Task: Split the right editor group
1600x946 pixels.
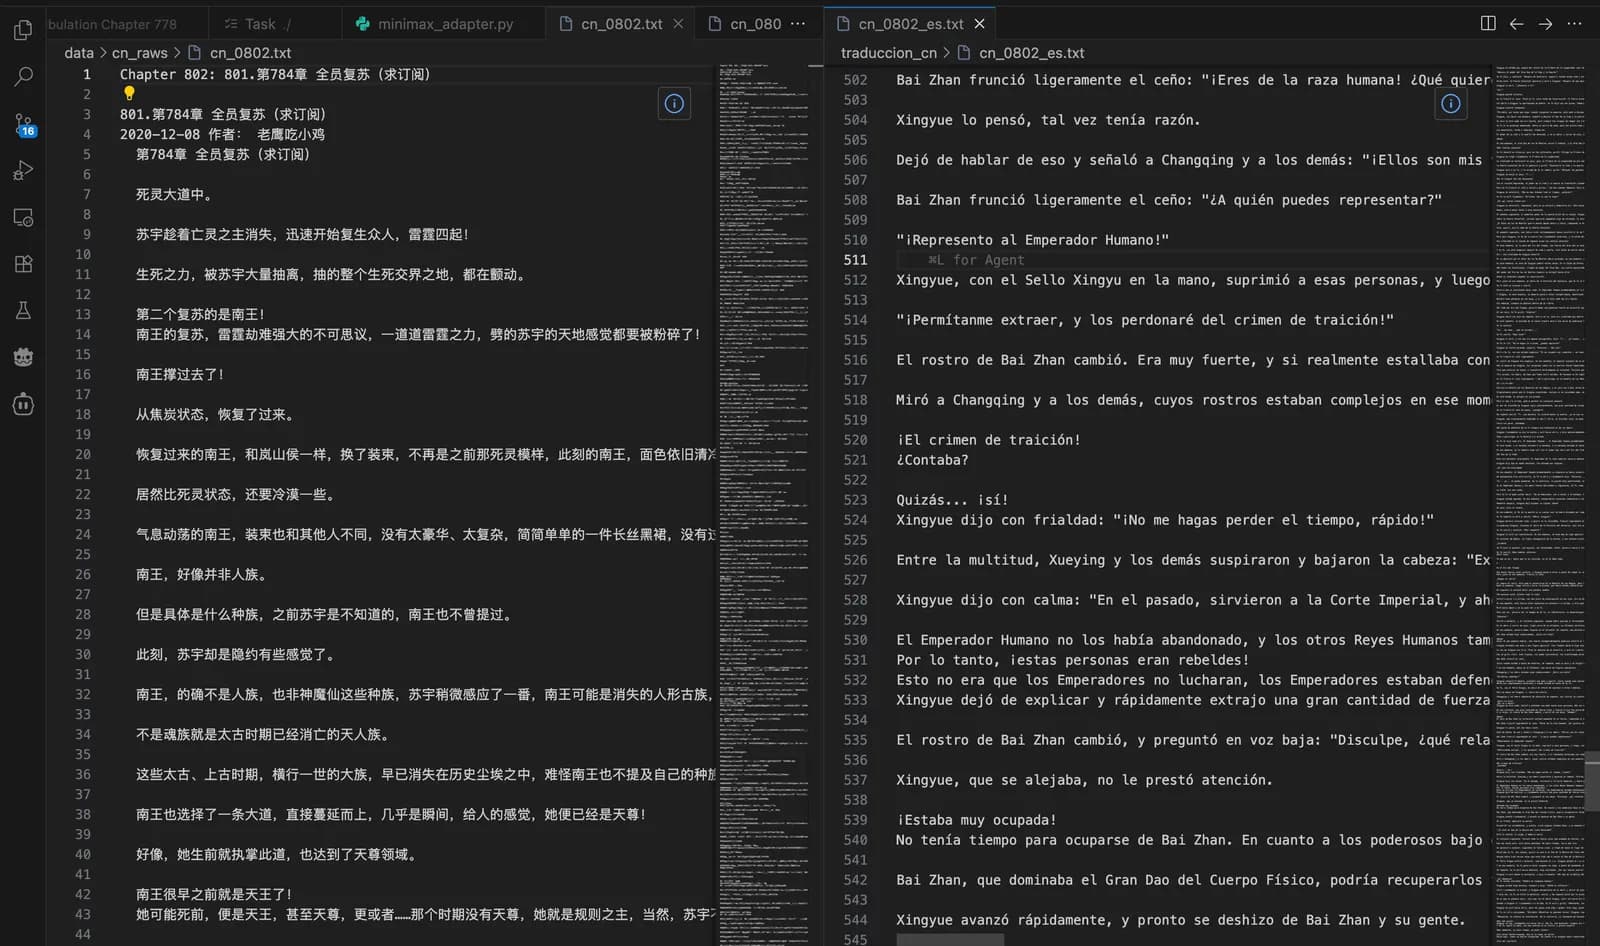Action: tap(1488, 23)
